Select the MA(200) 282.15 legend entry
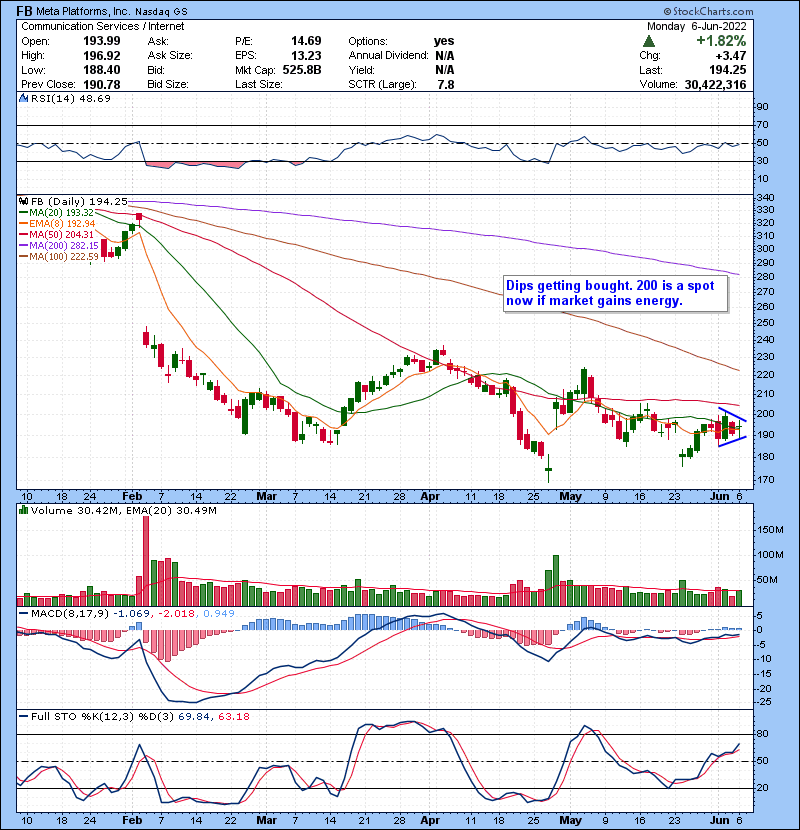Viewport: 800px width, 830px height. [x=59, y=246]
